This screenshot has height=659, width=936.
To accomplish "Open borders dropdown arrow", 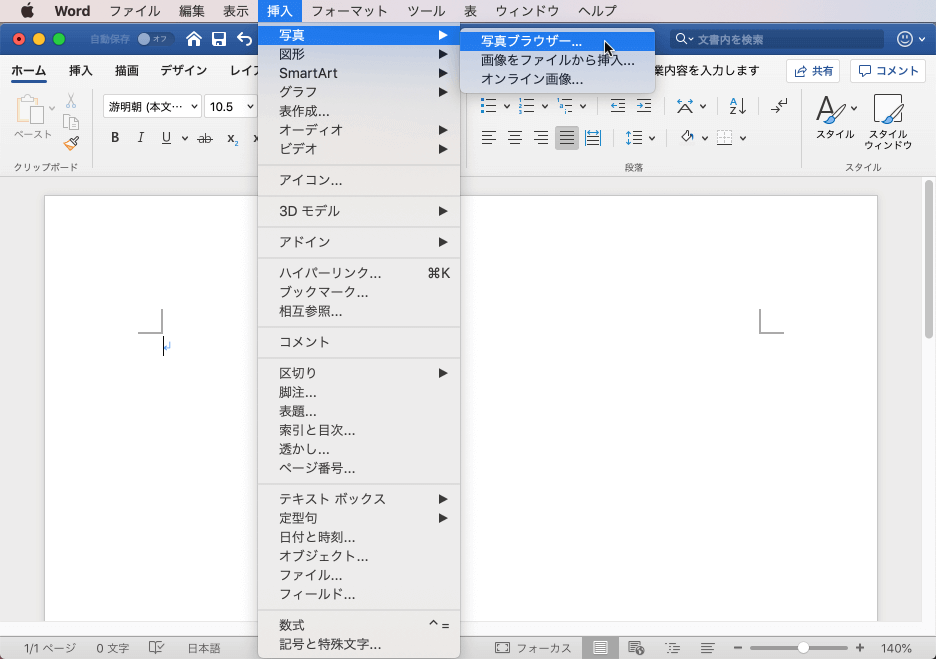I will pos(743,138).
